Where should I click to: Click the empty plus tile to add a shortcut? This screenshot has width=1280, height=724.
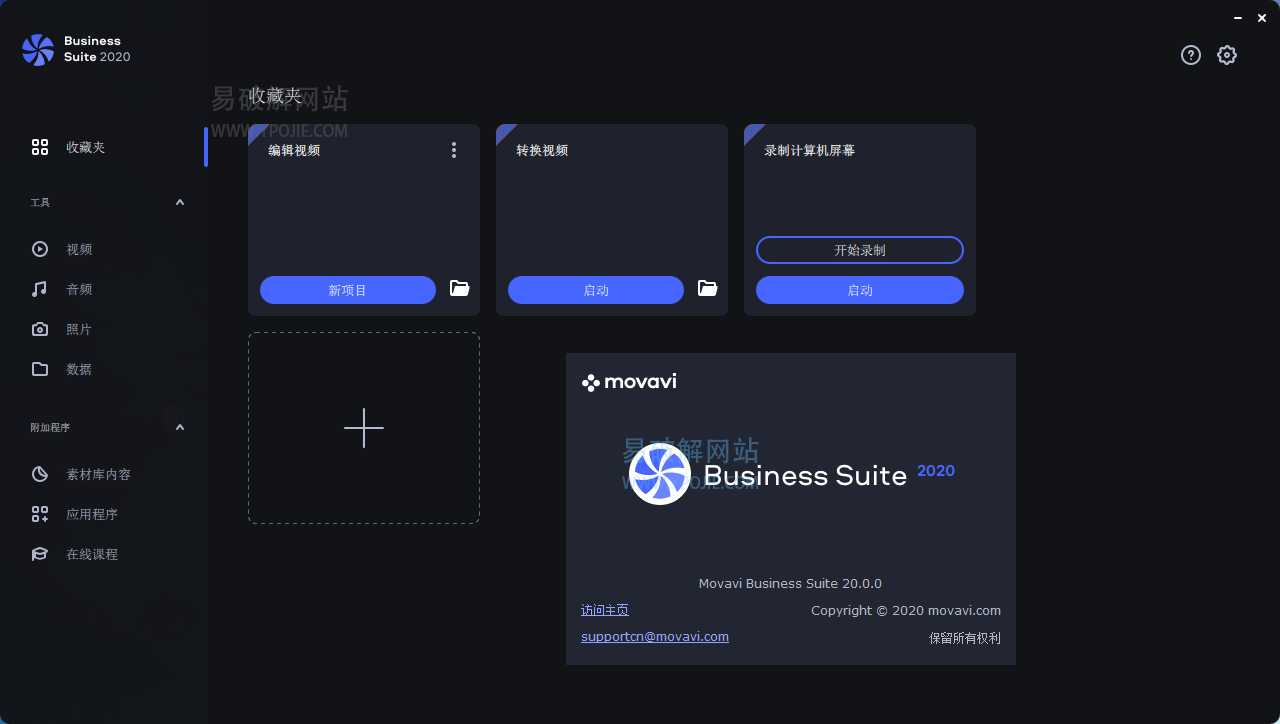363,428
